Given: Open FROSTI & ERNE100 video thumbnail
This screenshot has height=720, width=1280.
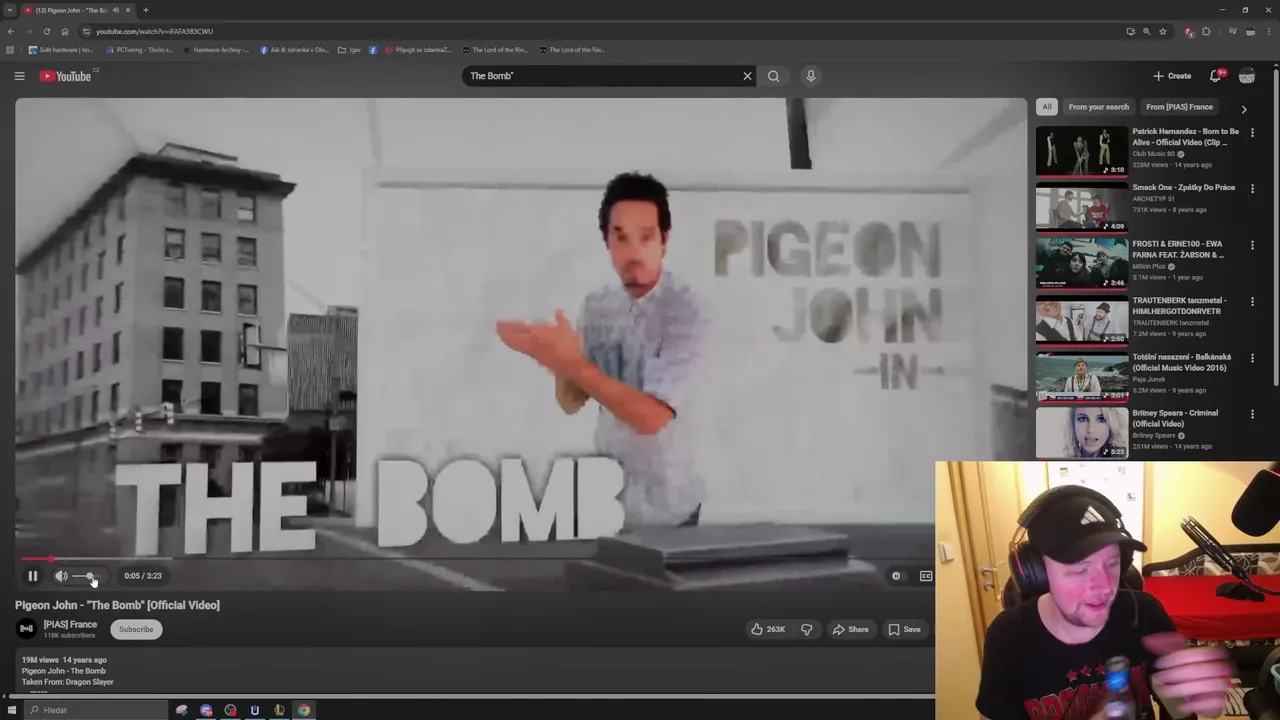Looking at the screenshot, I should point(1081,263).
